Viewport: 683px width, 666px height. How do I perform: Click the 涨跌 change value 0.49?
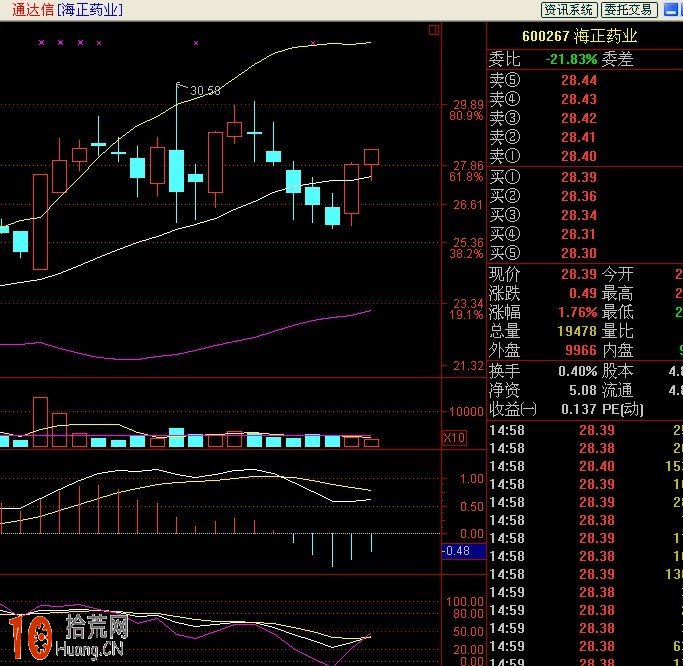click(x=582, y=293)
